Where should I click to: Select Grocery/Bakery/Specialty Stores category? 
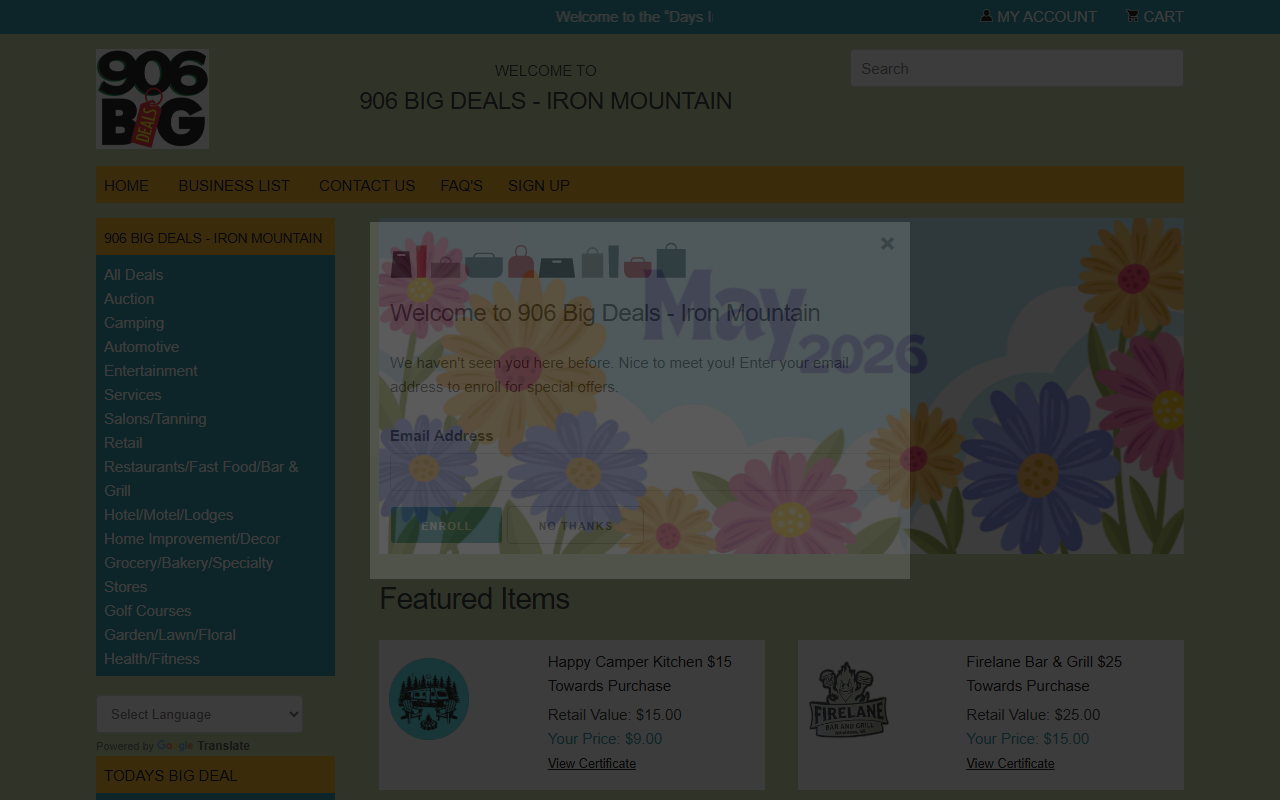point(188,575)
